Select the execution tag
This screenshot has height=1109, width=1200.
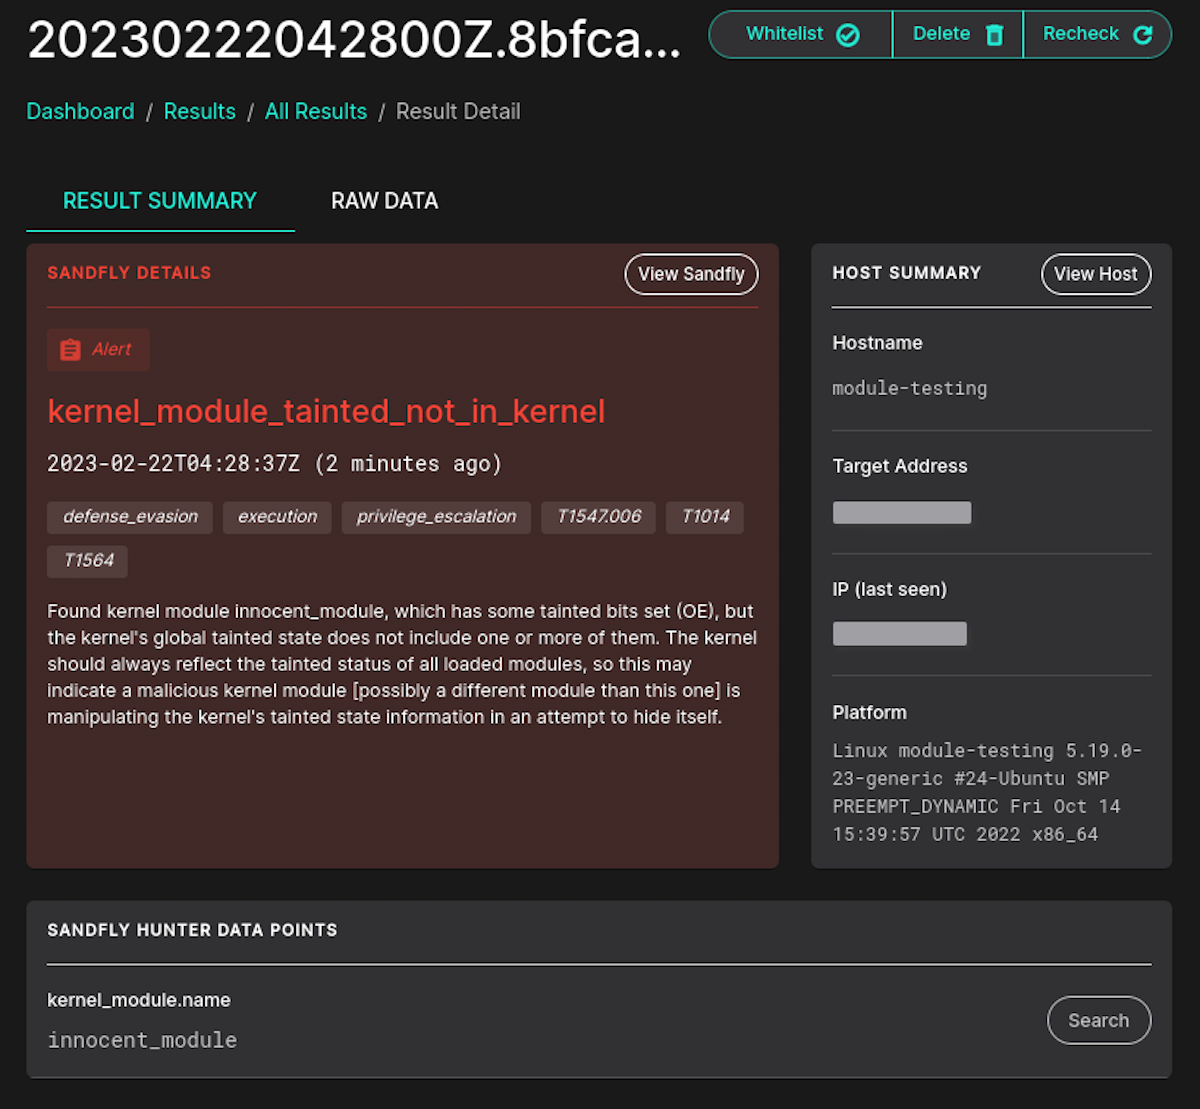[x=277, y=517]
